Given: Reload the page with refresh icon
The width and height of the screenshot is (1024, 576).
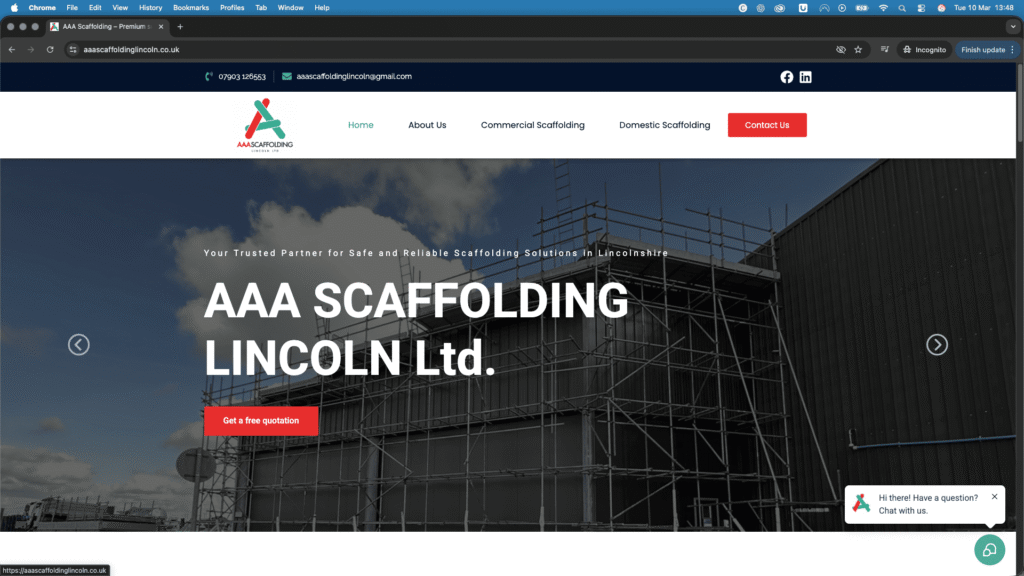Looking at the screenshot, I should click(50, 50).
